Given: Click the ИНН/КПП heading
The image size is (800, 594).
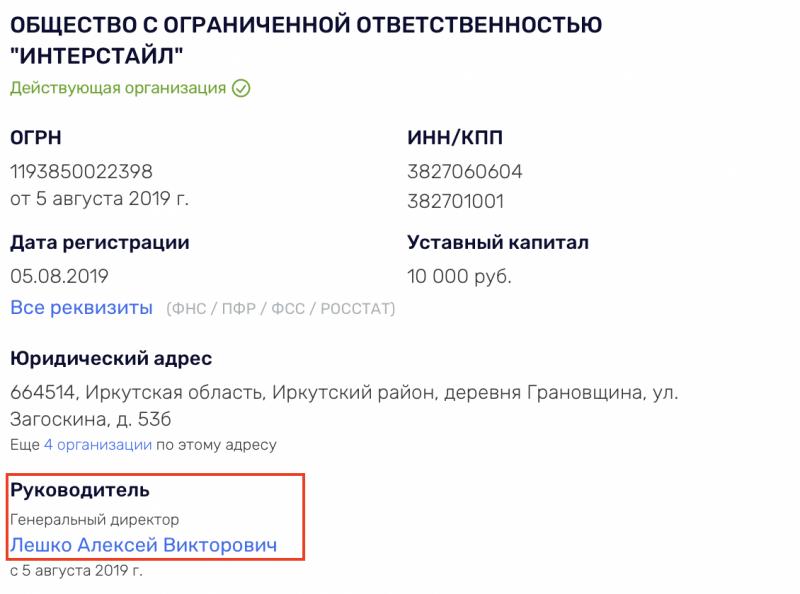Looking at the screenshot, I should pyautogui.click(x=455, y=137).
